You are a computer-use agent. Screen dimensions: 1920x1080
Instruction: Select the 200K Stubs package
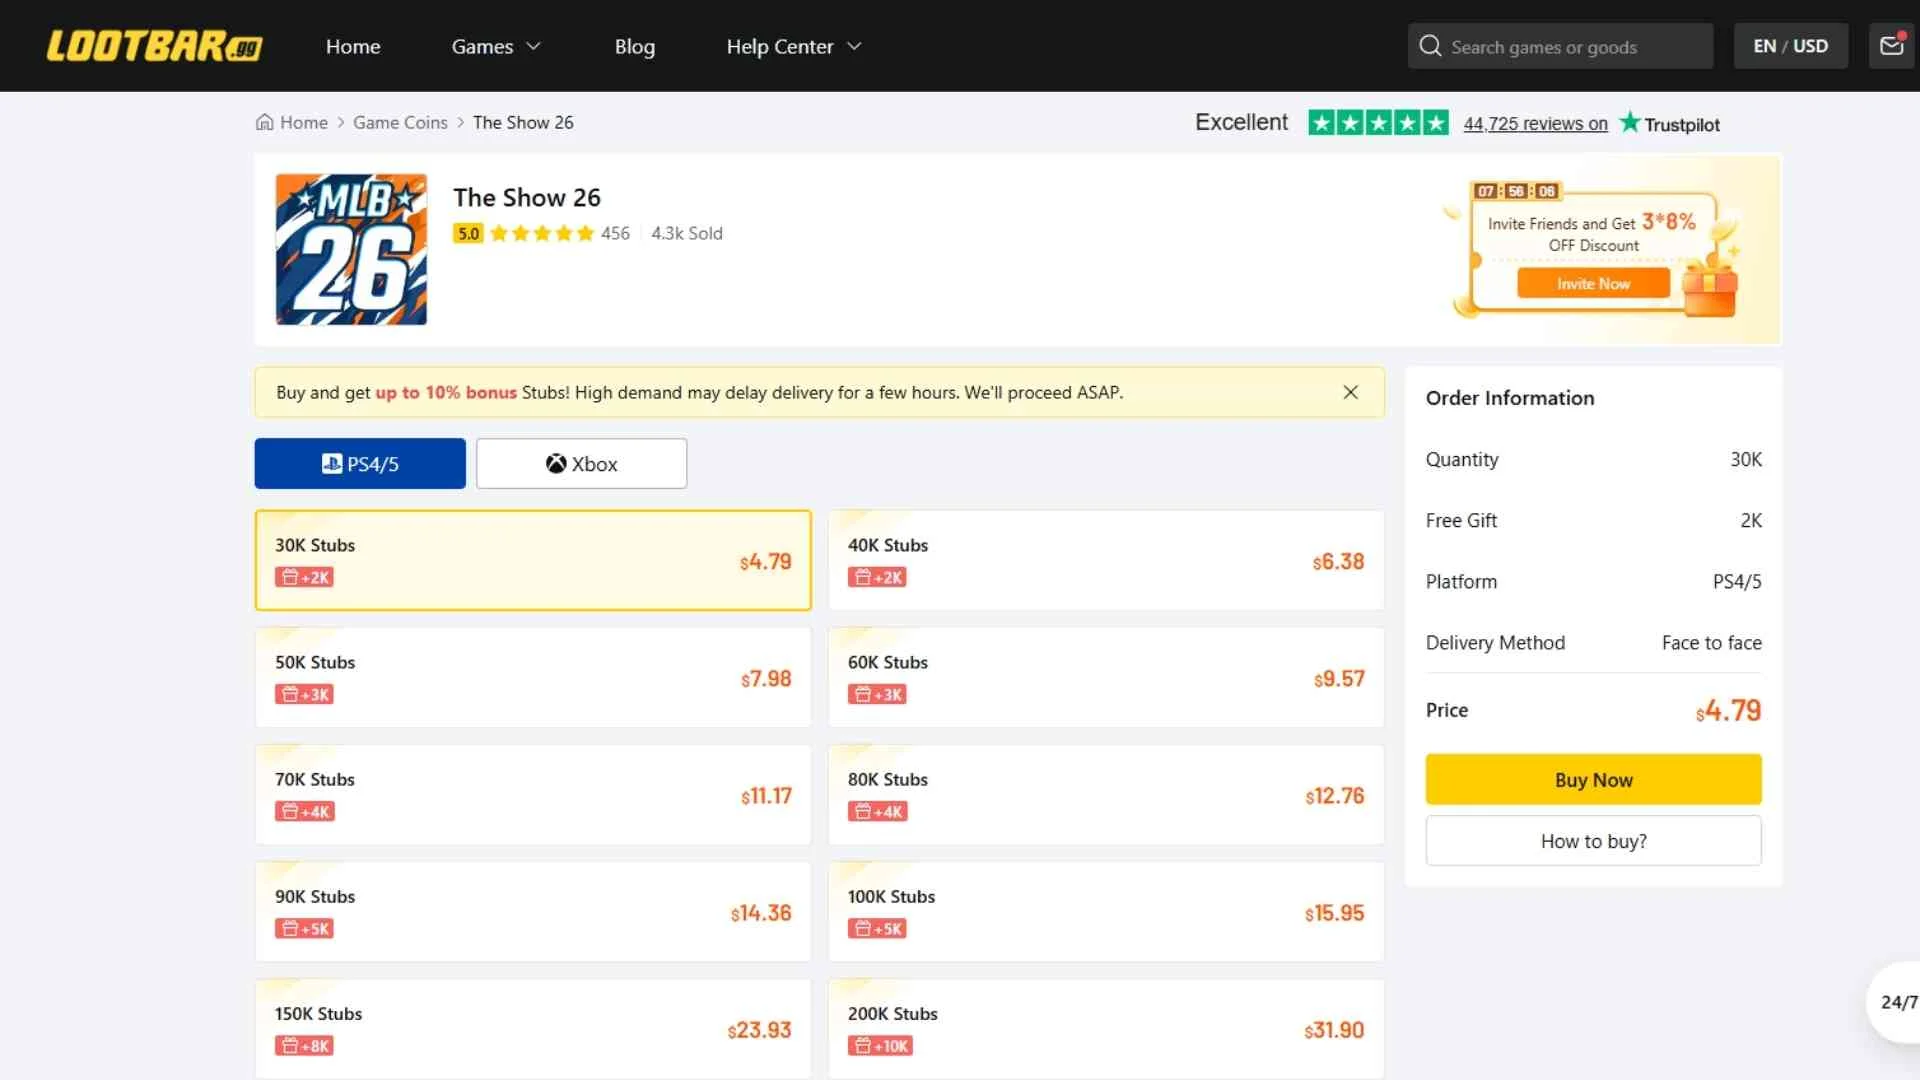click(x=1106, y=1028)
